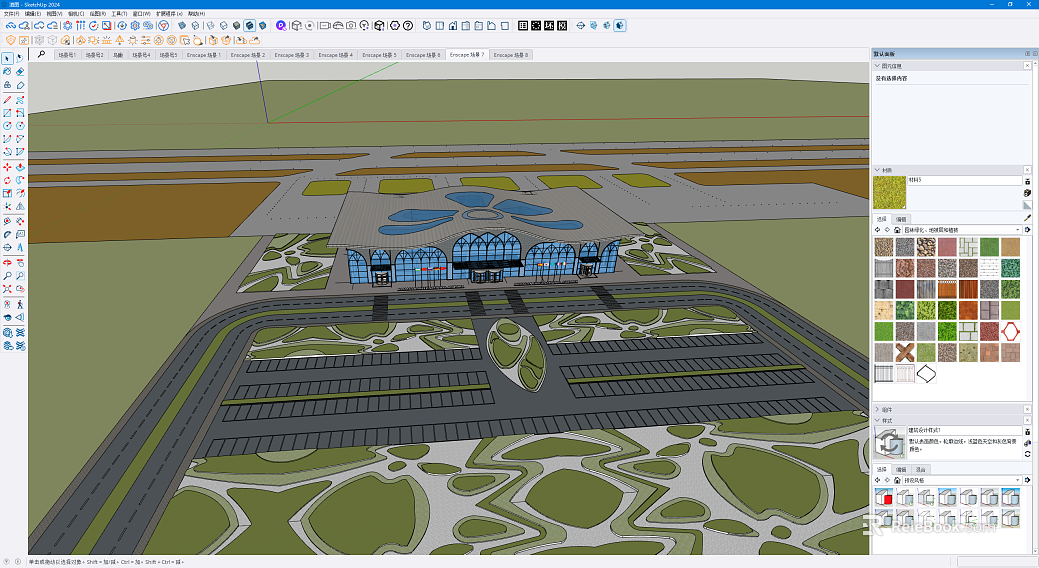Go back in materials browser history
Screen dimensions: 1039x568
click(x=879, y=230)
